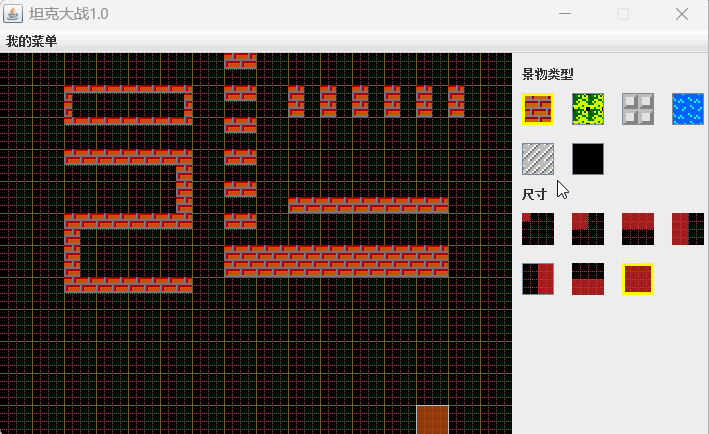Choose the steel block scenery type
Viewport: 709px width, 434px height.
tap(638, 109)
